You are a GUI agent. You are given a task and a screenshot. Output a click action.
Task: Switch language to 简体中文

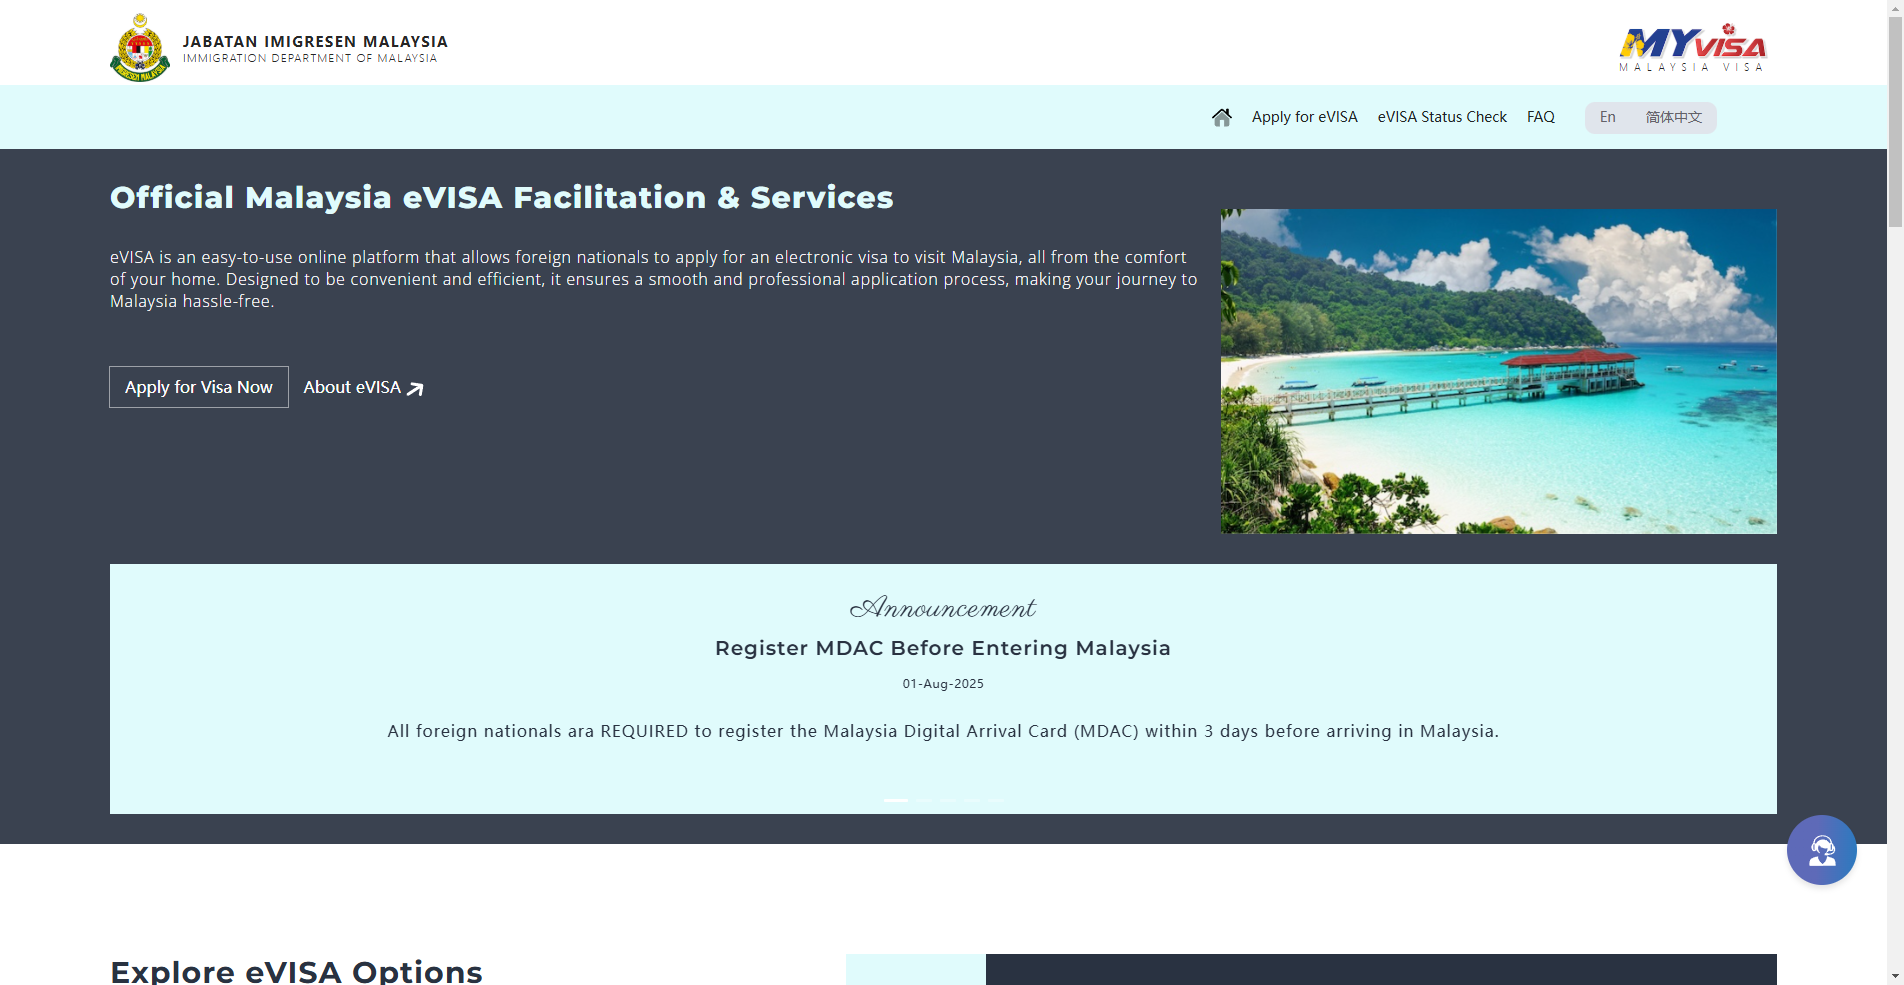[x=1673, y=117]
